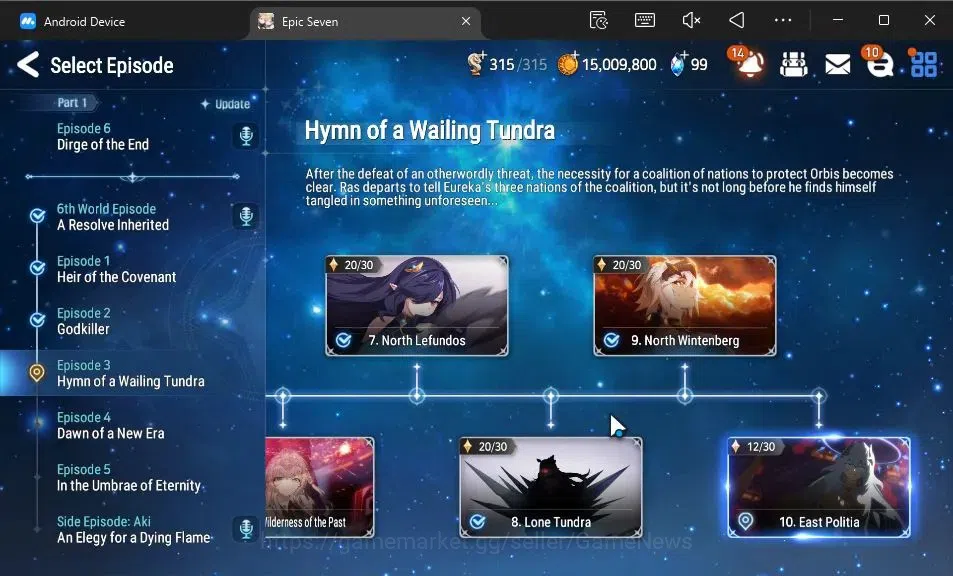
Task: Click the timeline node above Lone Tundra
Action: [x=551, y=396]
